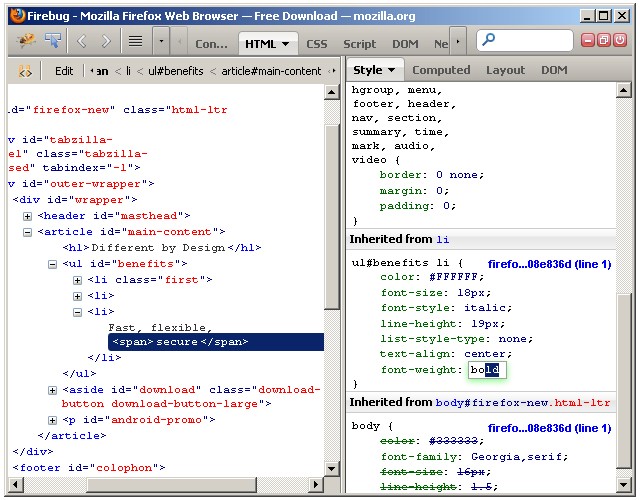
Task: Click the struck-through color #333333 value
Action: [x=453, y=441]
